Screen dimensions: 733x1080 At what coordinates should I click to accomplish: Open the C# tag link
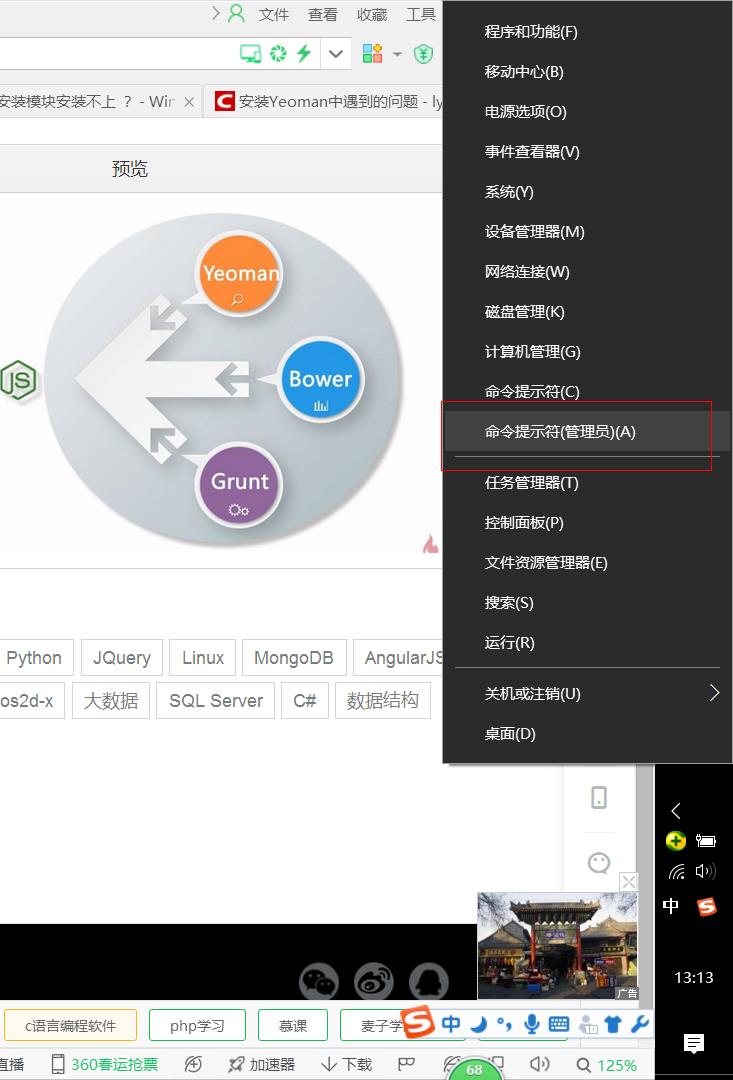point(304,700)
